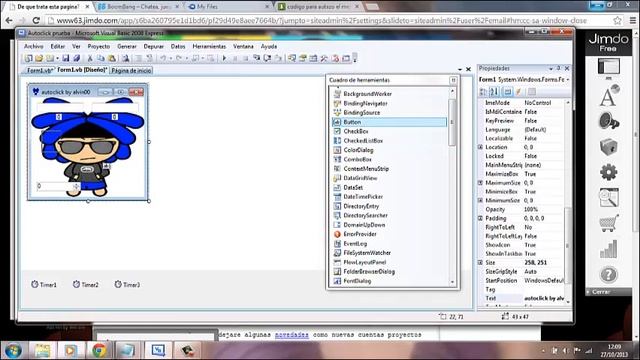Click Text property value field
Viewport: 640px width, 360px height.
pyautogui.click(x=544, y=298)
